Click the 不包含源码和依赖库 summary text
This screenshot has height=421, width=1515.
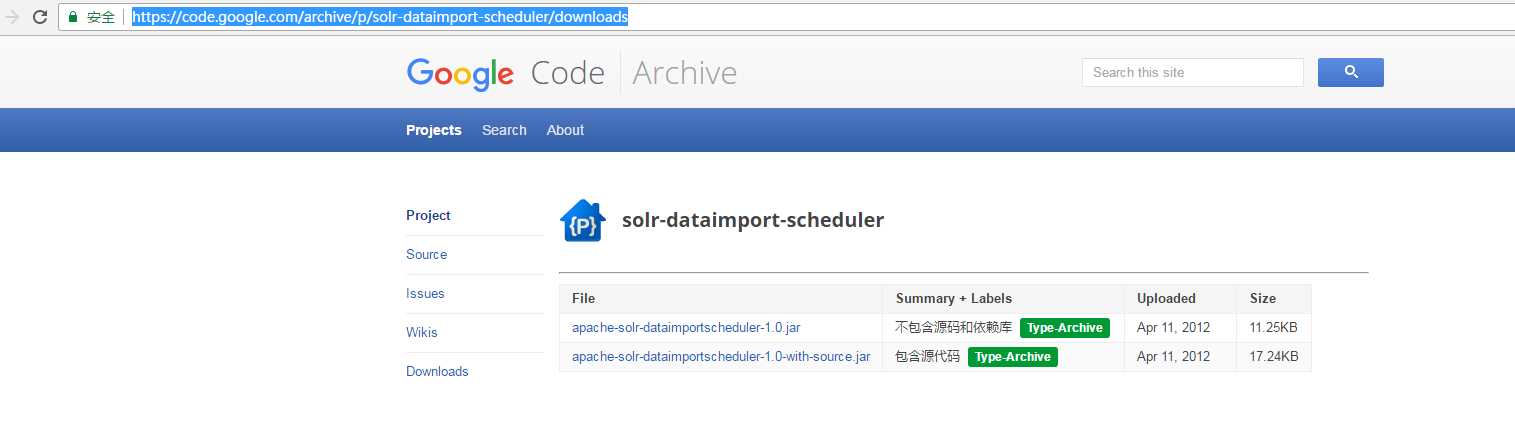coord(954,327)
